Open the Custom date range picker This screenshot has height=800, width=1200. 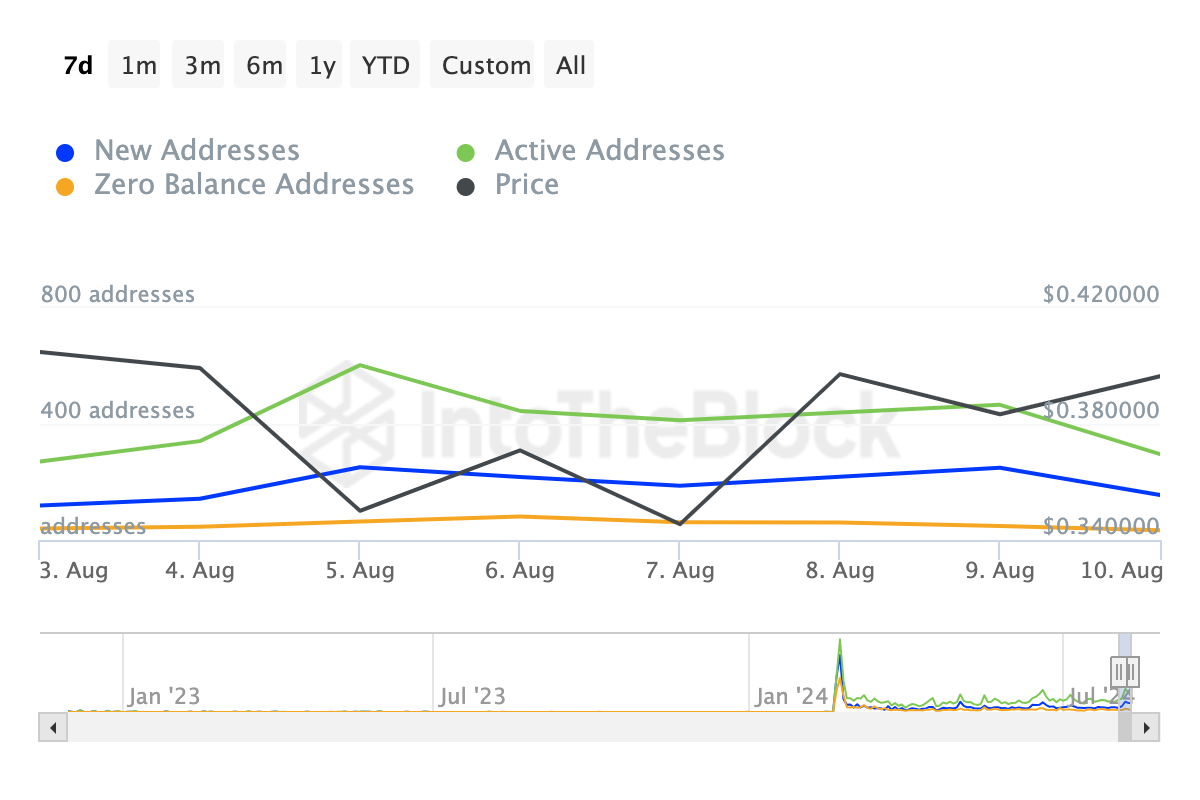click(x=486, y=65)
